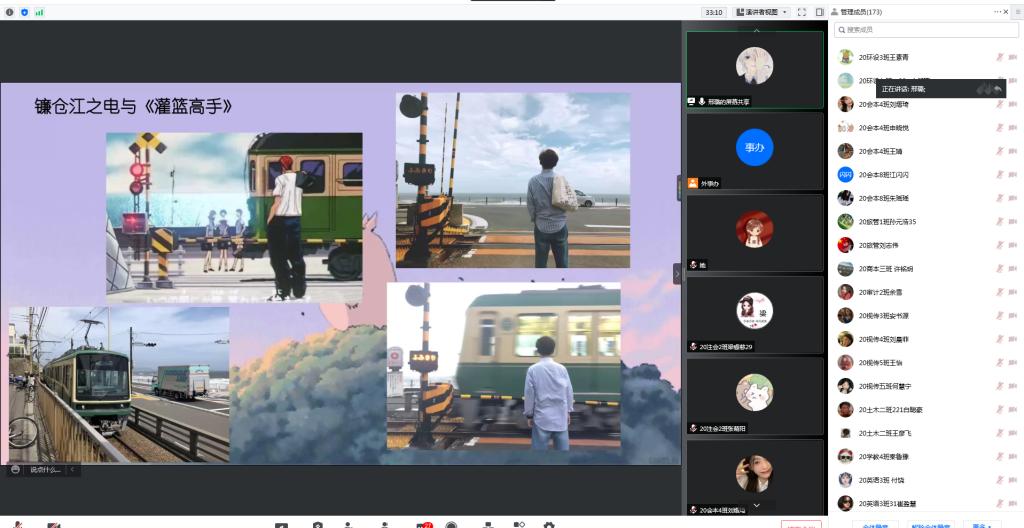This screenshot has height=528, width=1024.
Task: Click the 搜索成员 search field
Action: [x=926, y=30]
